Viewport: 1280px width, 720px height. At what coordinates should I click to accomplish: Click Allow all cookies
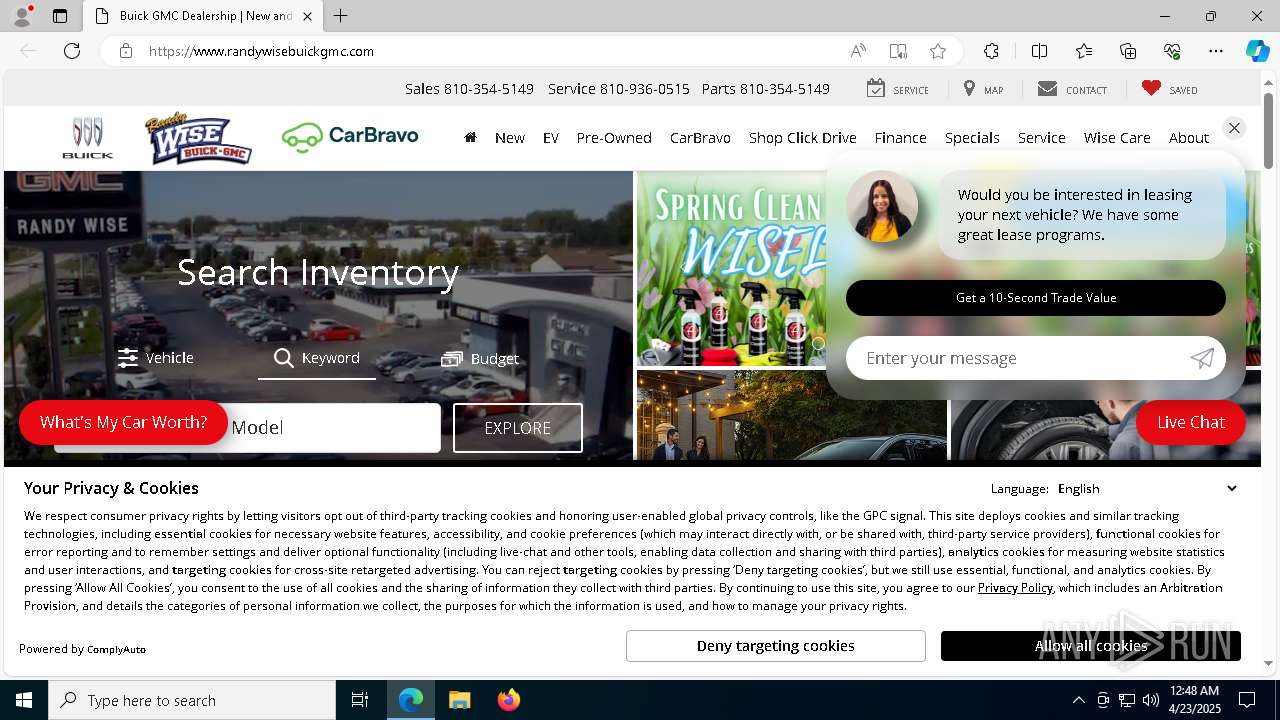click(1091, 646)
